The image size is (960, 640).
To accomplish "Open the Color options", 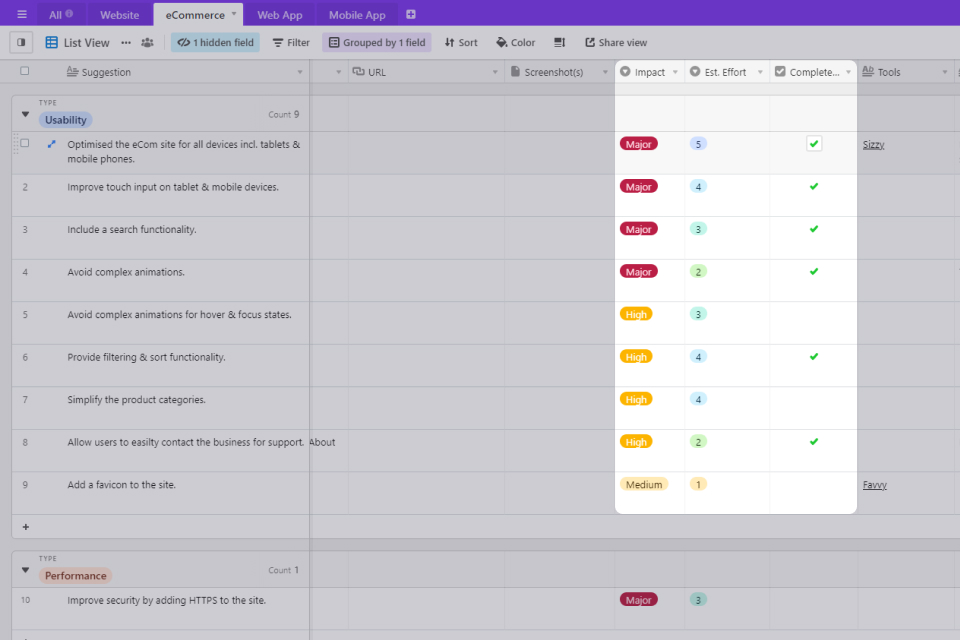I will [516, 42].
